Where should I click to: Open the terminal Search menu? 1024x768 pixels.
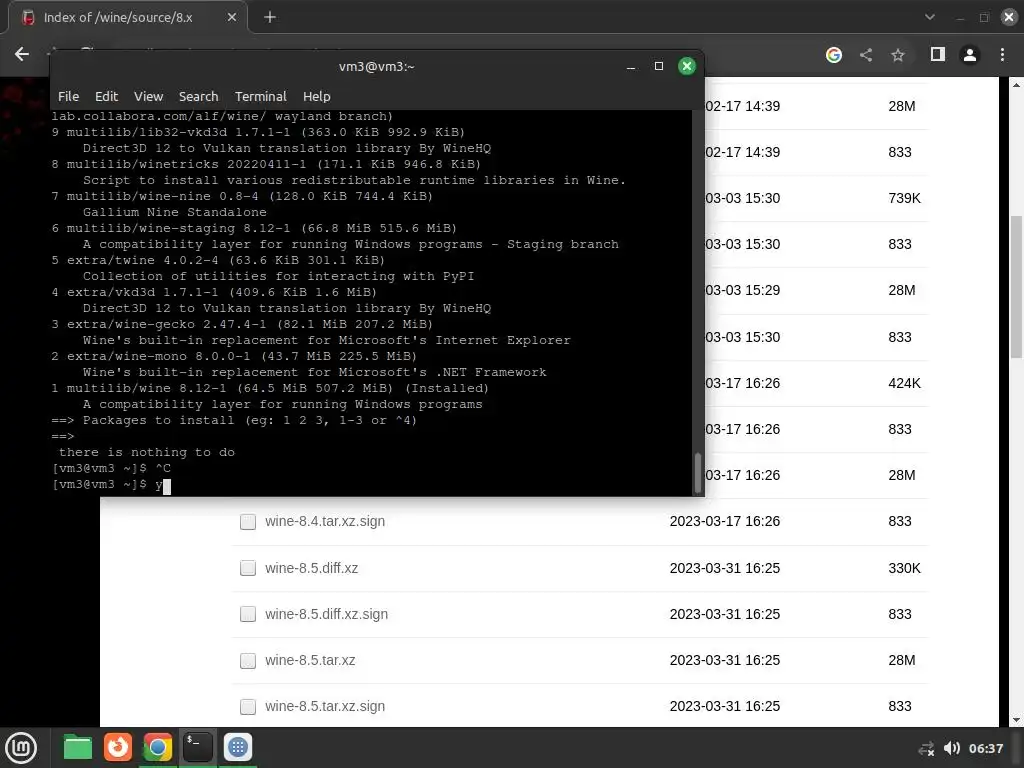[199, 96]
